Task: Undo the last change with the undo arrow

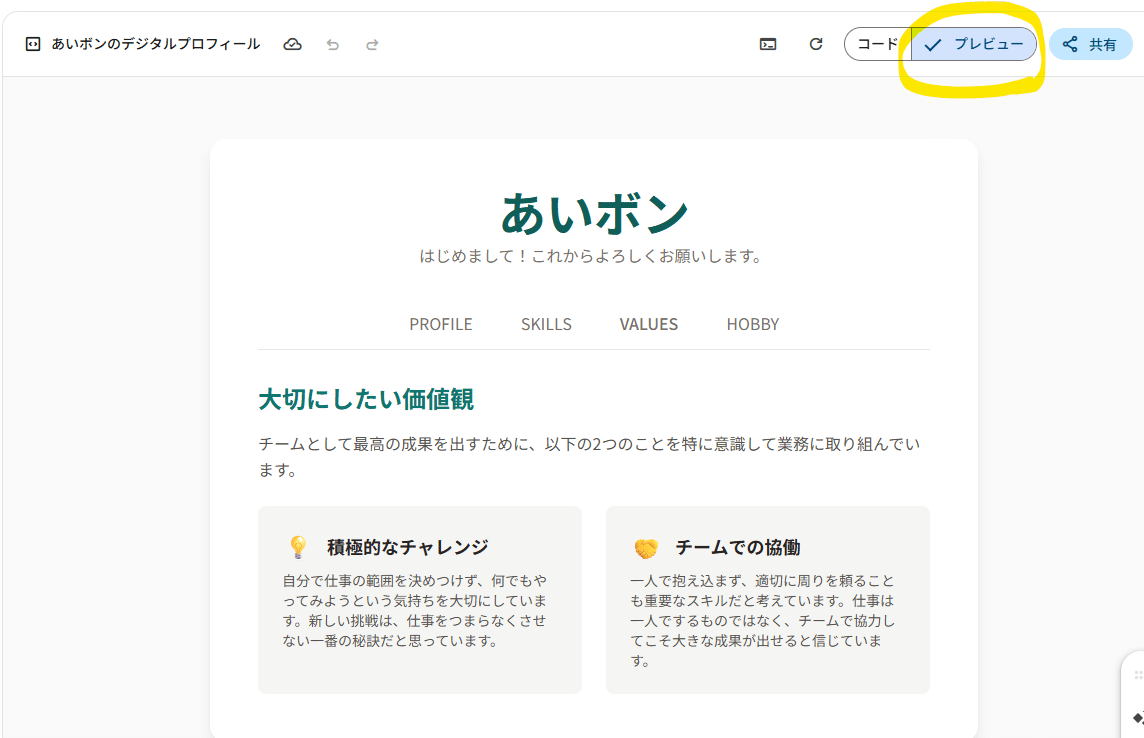Action: point(332,44)
